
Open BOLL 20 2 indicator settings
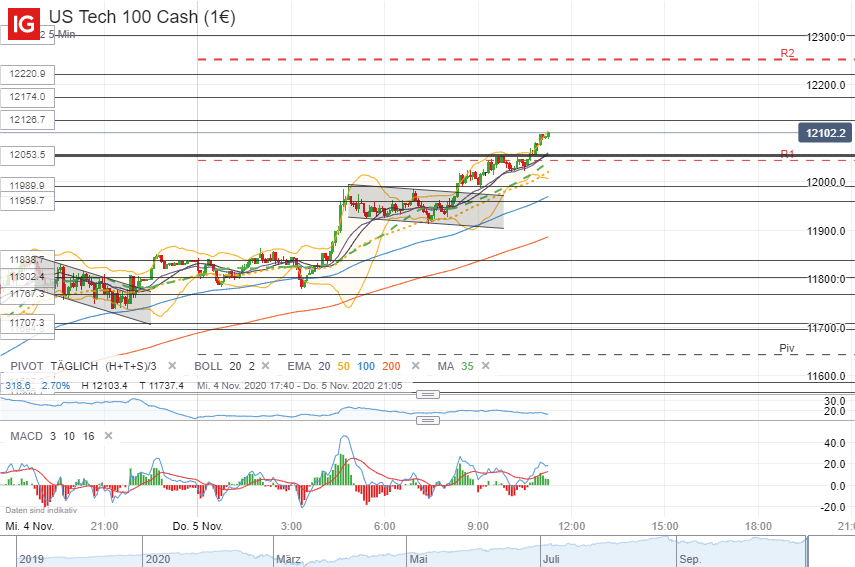pyautogui.click(x=224, y=366)
